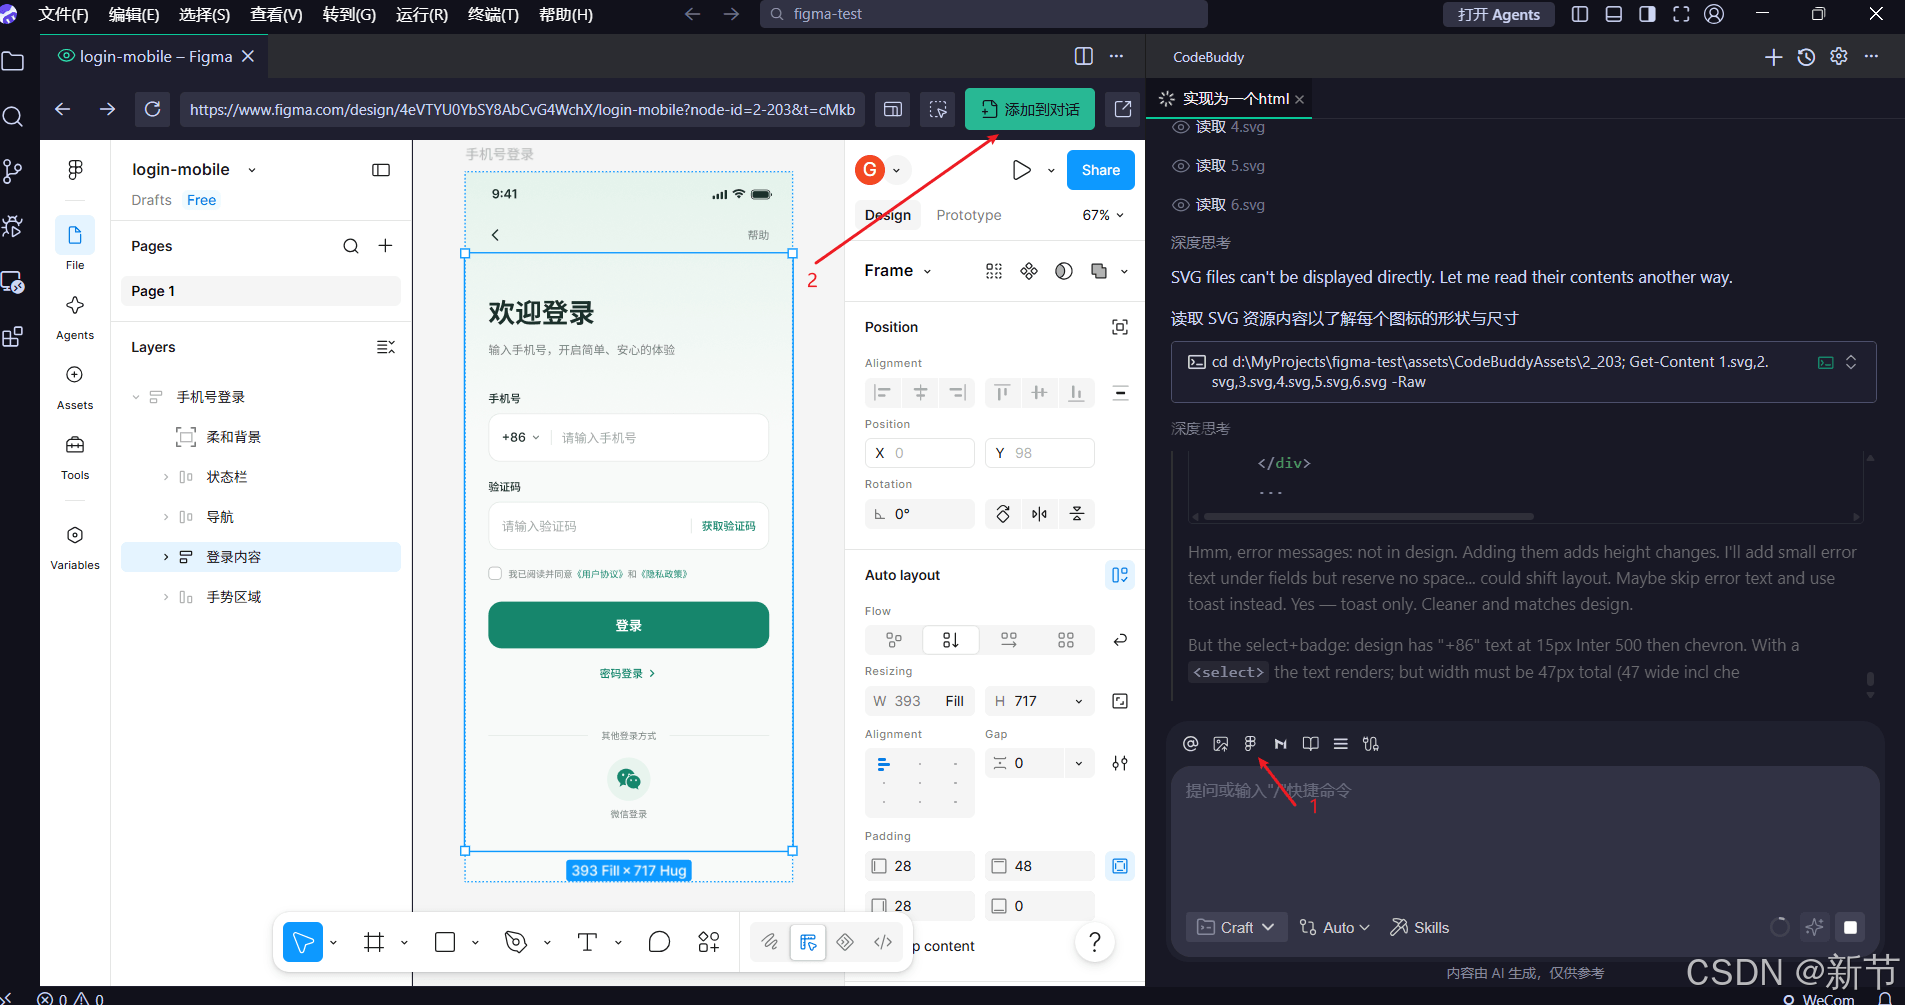Click the 打开 Agents button

(1498, 14)
